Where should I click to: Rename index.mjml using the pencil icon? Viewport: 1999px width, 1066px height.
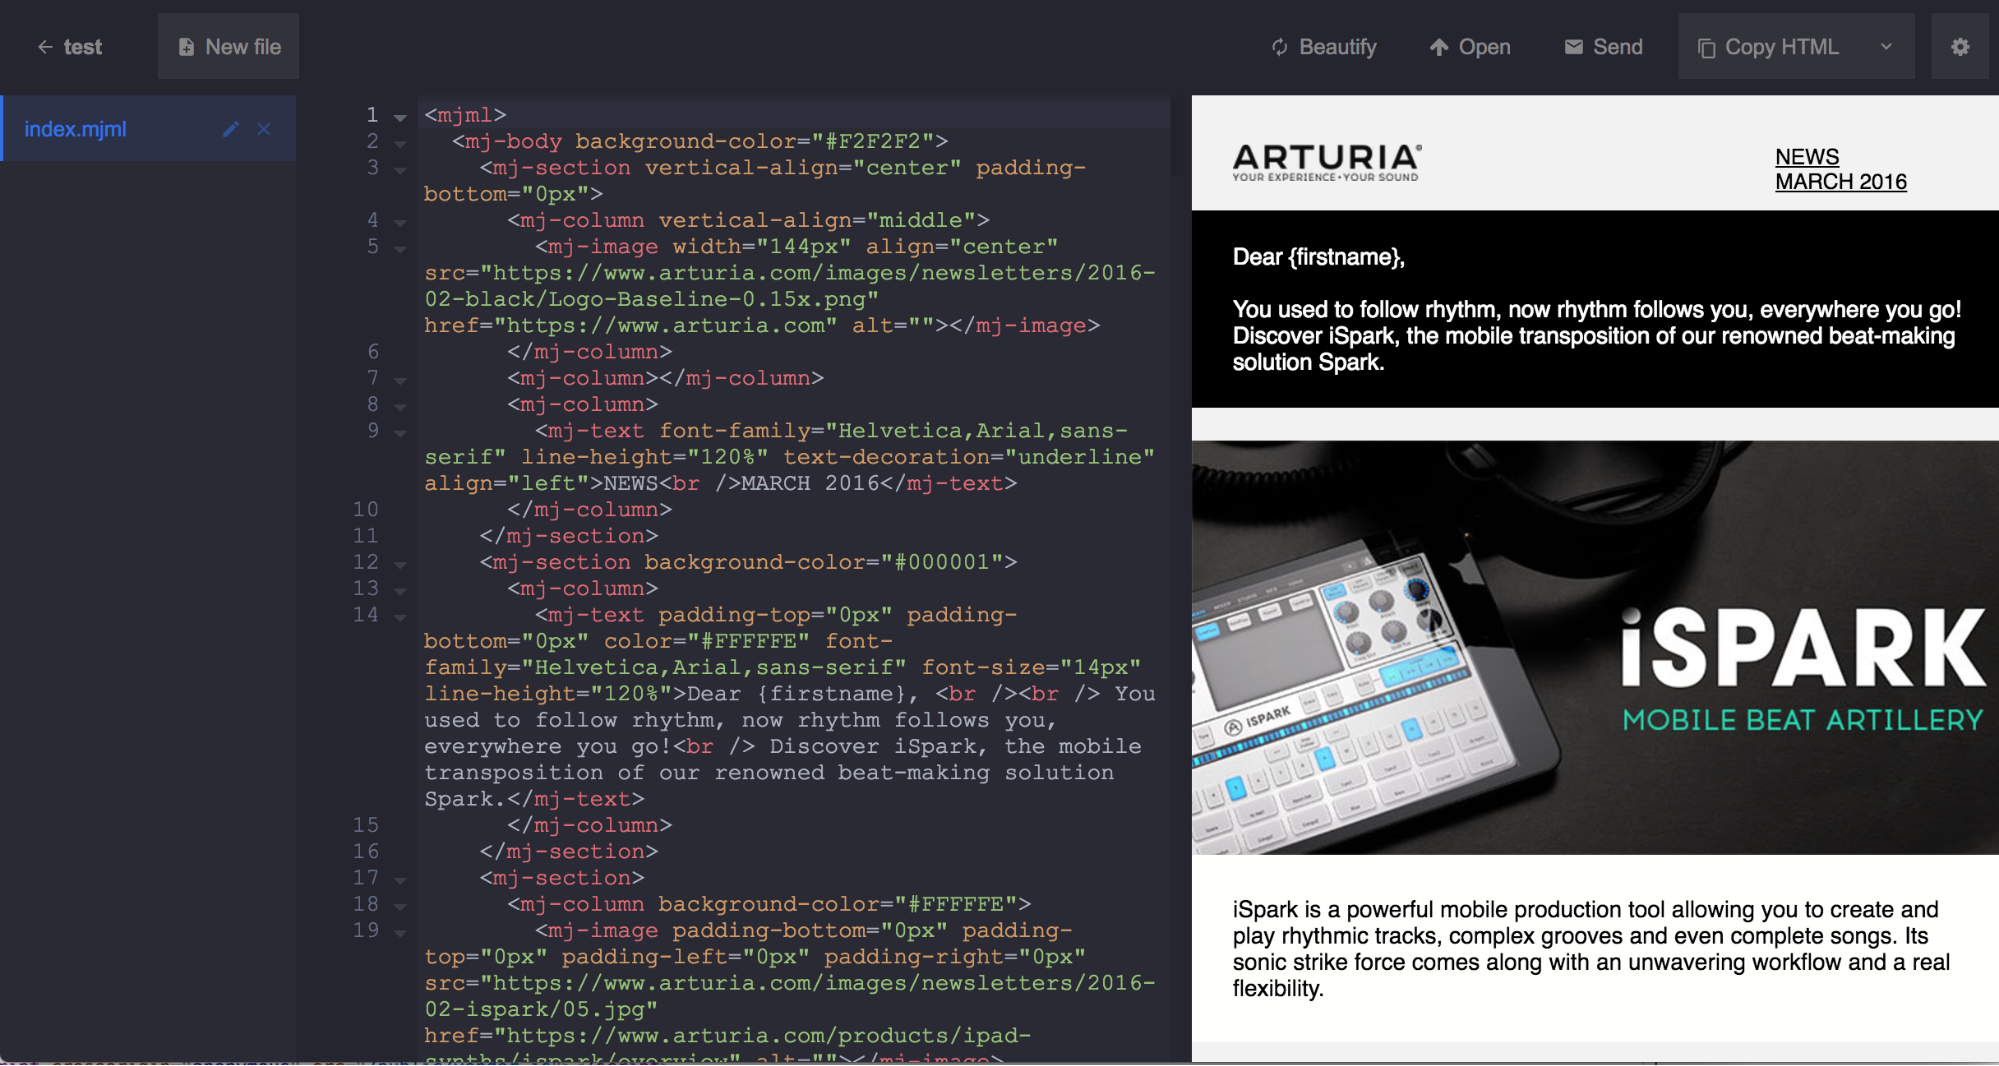tap(231, 129)
